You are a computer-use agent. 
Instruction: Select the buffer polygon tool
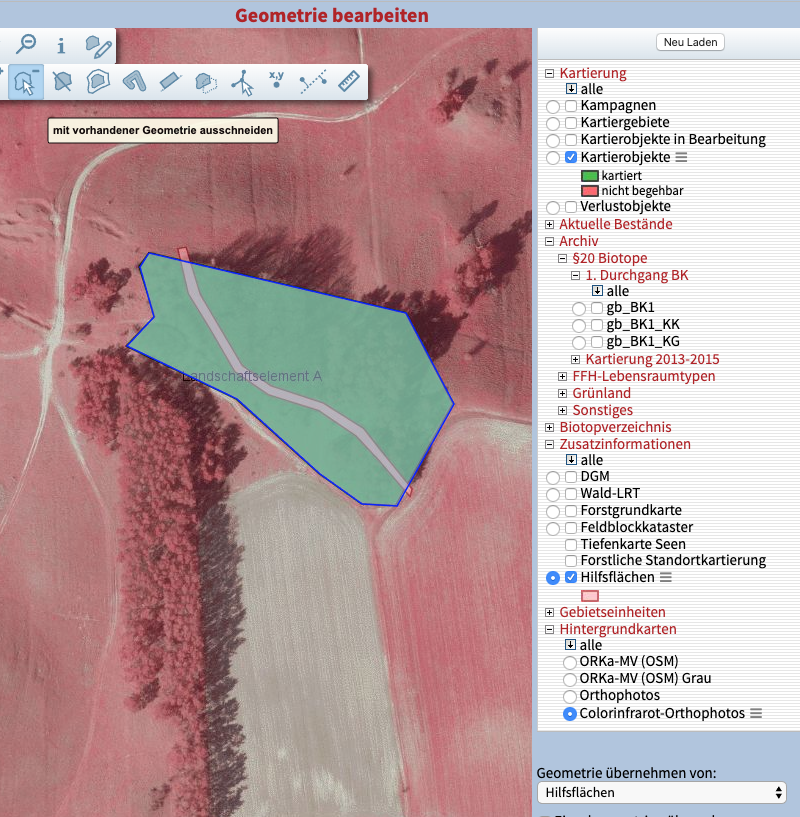click(x=98, y=81)
